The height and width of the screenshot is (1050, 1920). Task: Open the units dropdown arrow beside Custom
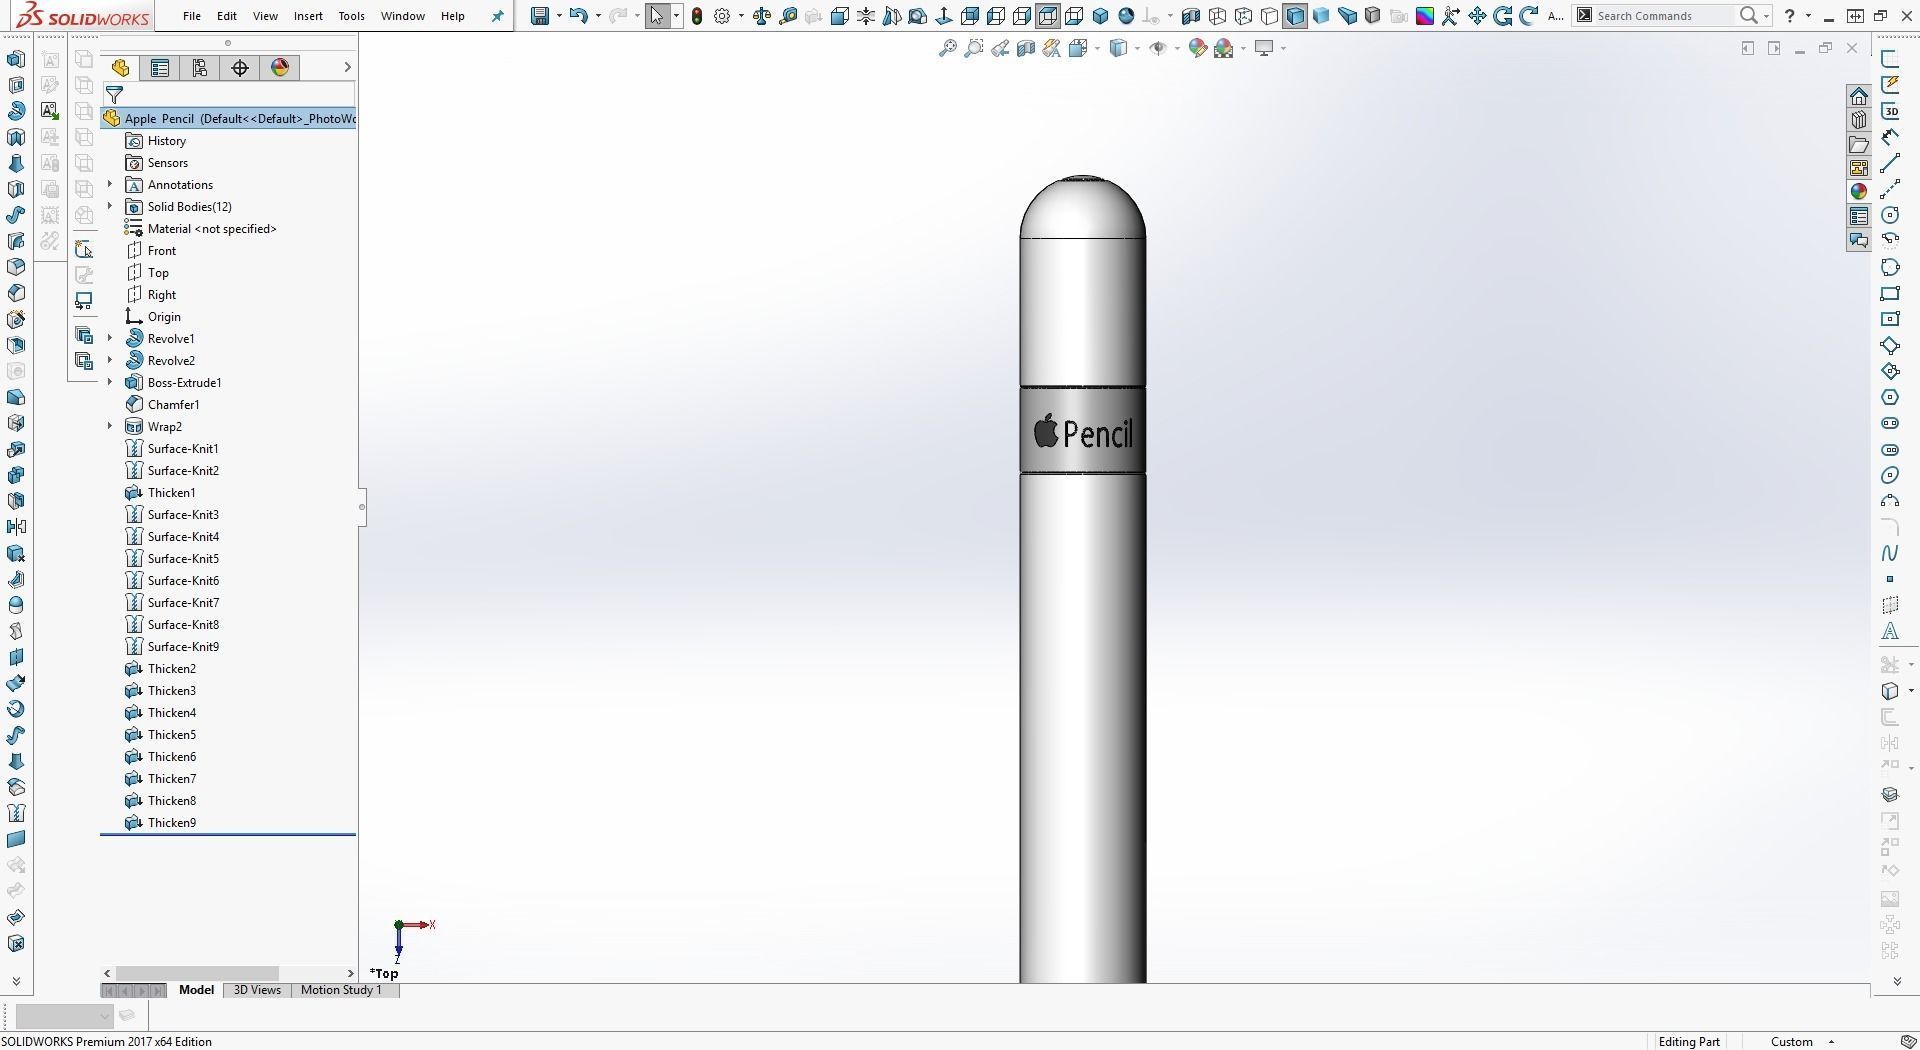[1831, 1041]
